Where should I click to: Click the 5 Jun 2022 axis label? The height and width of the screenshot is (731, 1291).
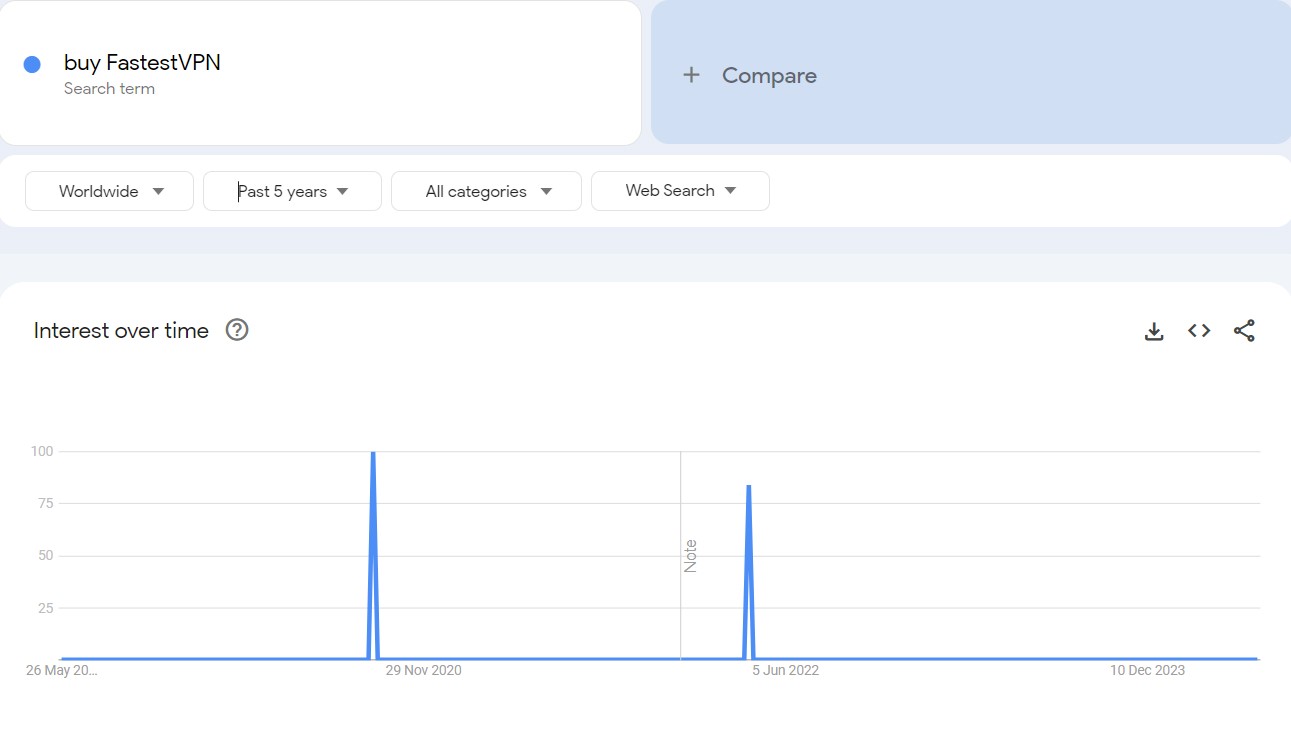786,670
